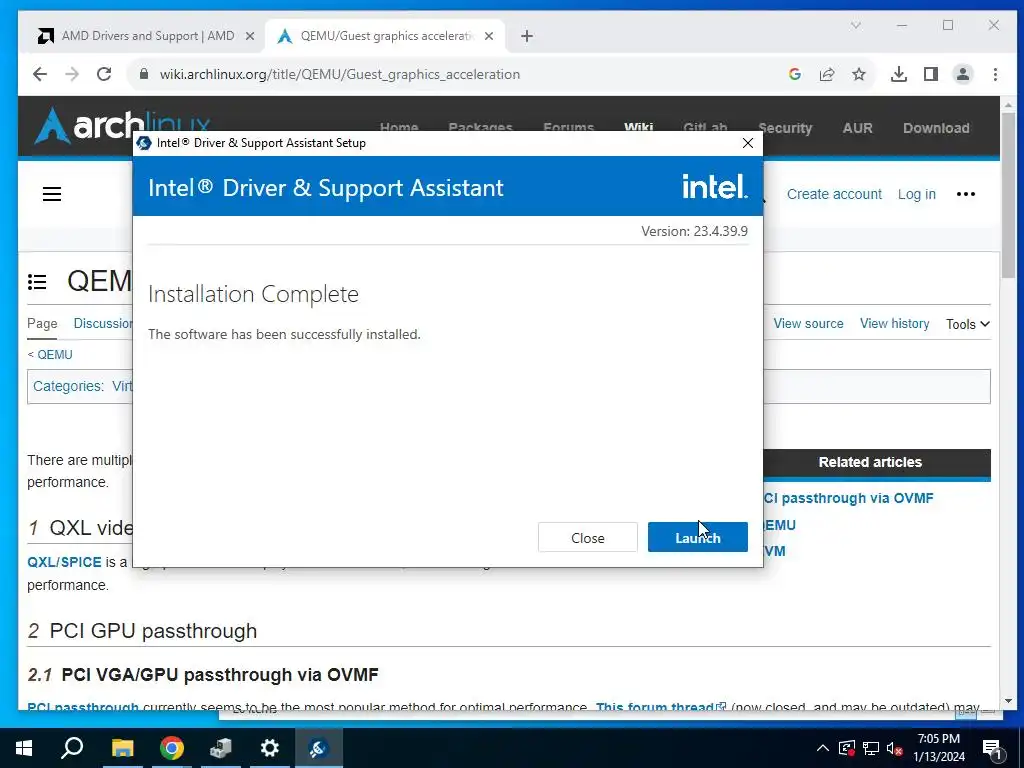The width and height of the screenshot is (1024, 768).
Task: Click Log in link
Action: pos(916,194)
